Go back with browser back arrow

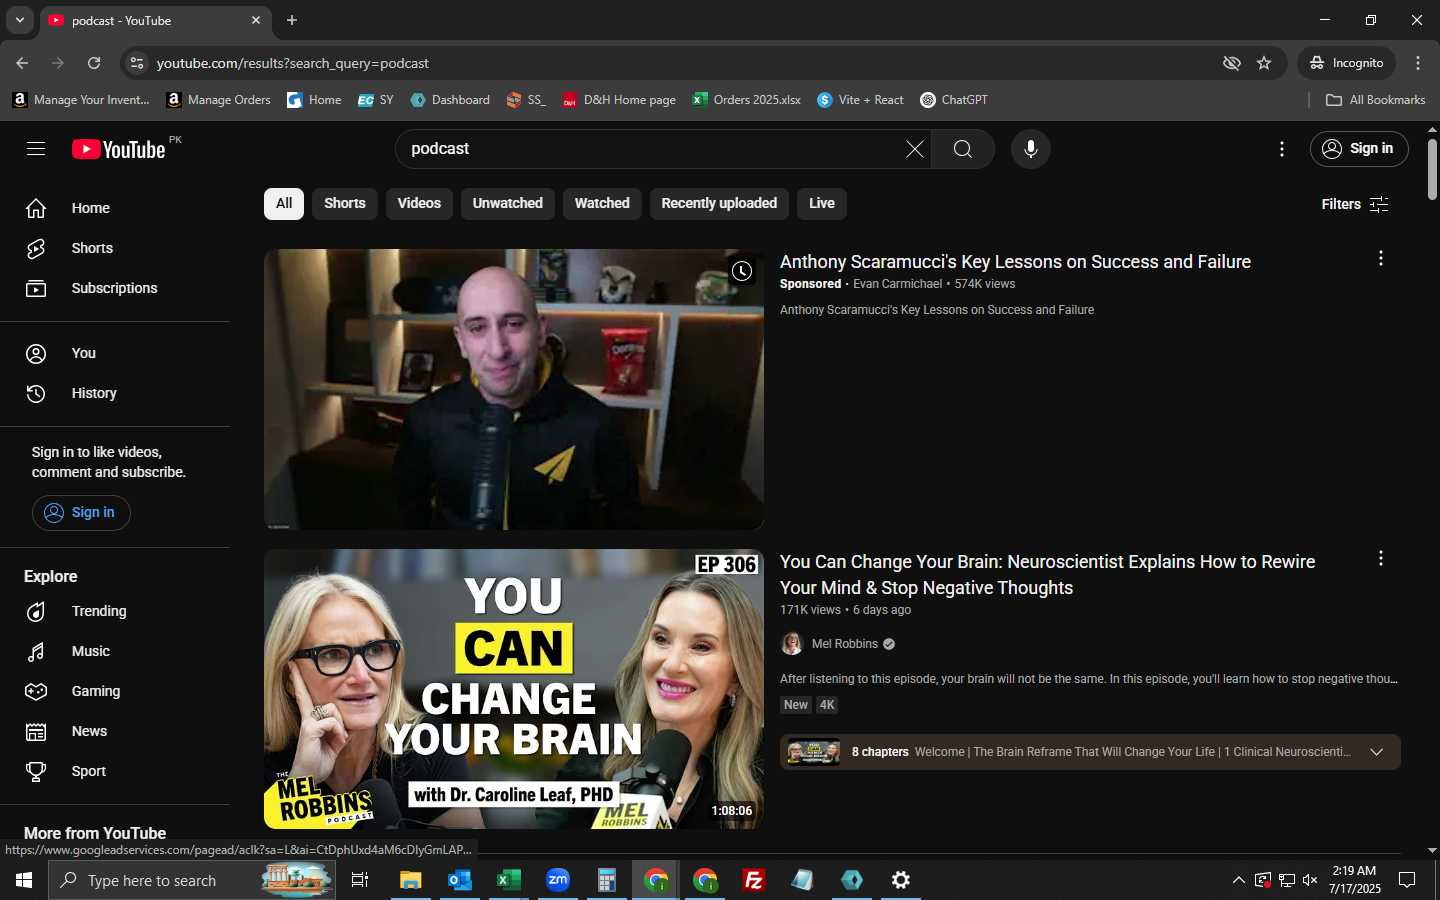pos(22,63)
